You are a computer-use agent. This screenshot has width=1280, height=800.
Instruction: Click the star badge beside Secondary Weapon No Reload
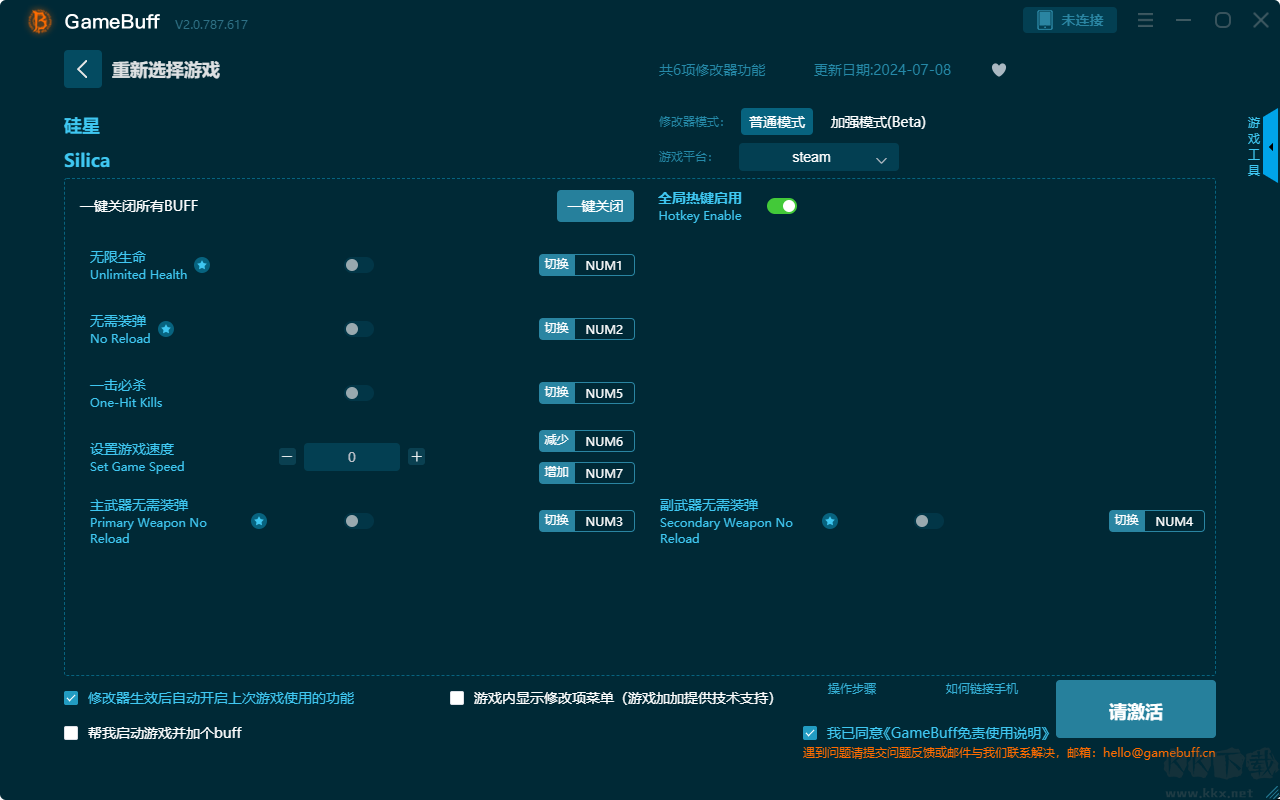click(830, 521)
